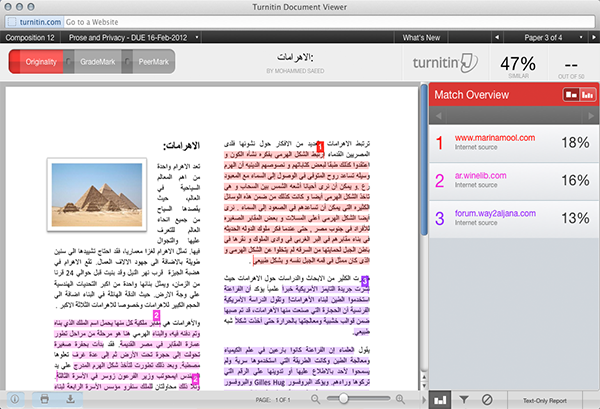Click the grade box out of 50
Viewport: 600px width, 409px height.
(571, 67)
